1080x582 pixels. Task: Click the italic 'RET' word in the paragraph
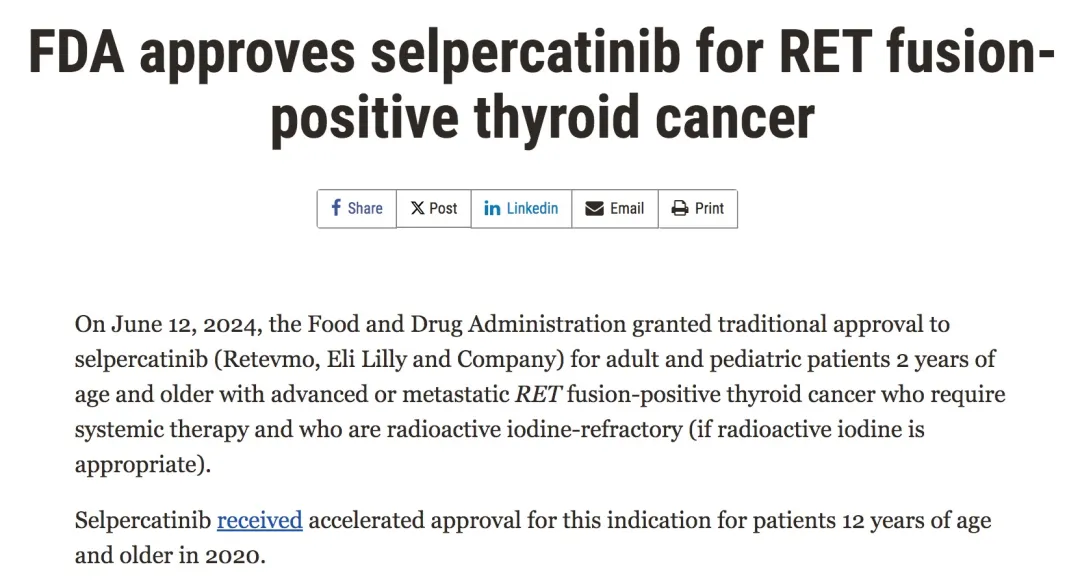point(540,394)
